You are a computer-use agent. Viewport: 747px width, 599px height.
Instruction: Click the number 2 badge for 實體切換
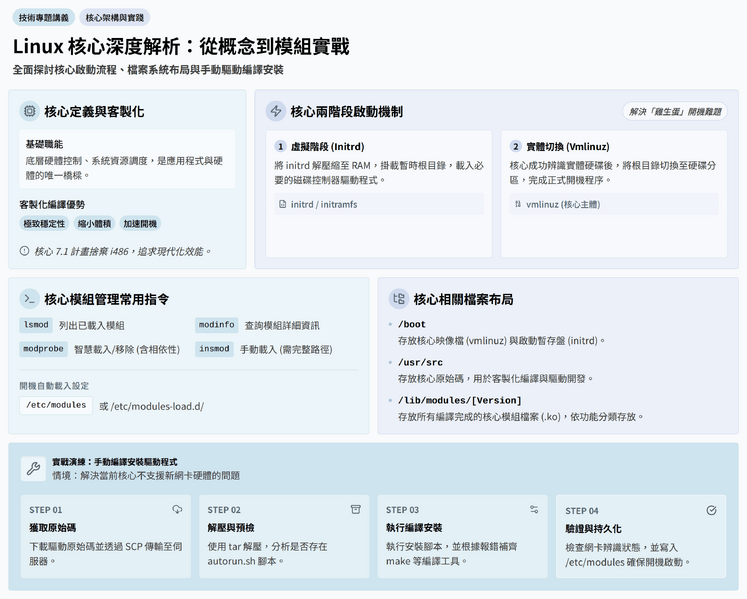515,146
